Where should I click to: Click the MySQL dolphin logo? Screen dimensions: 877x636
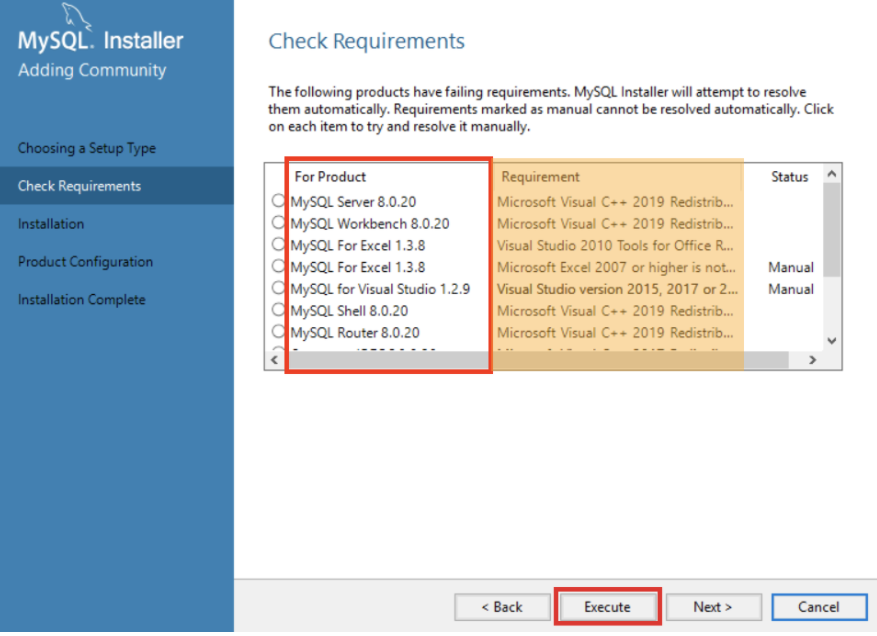click(x=76, y=15)
